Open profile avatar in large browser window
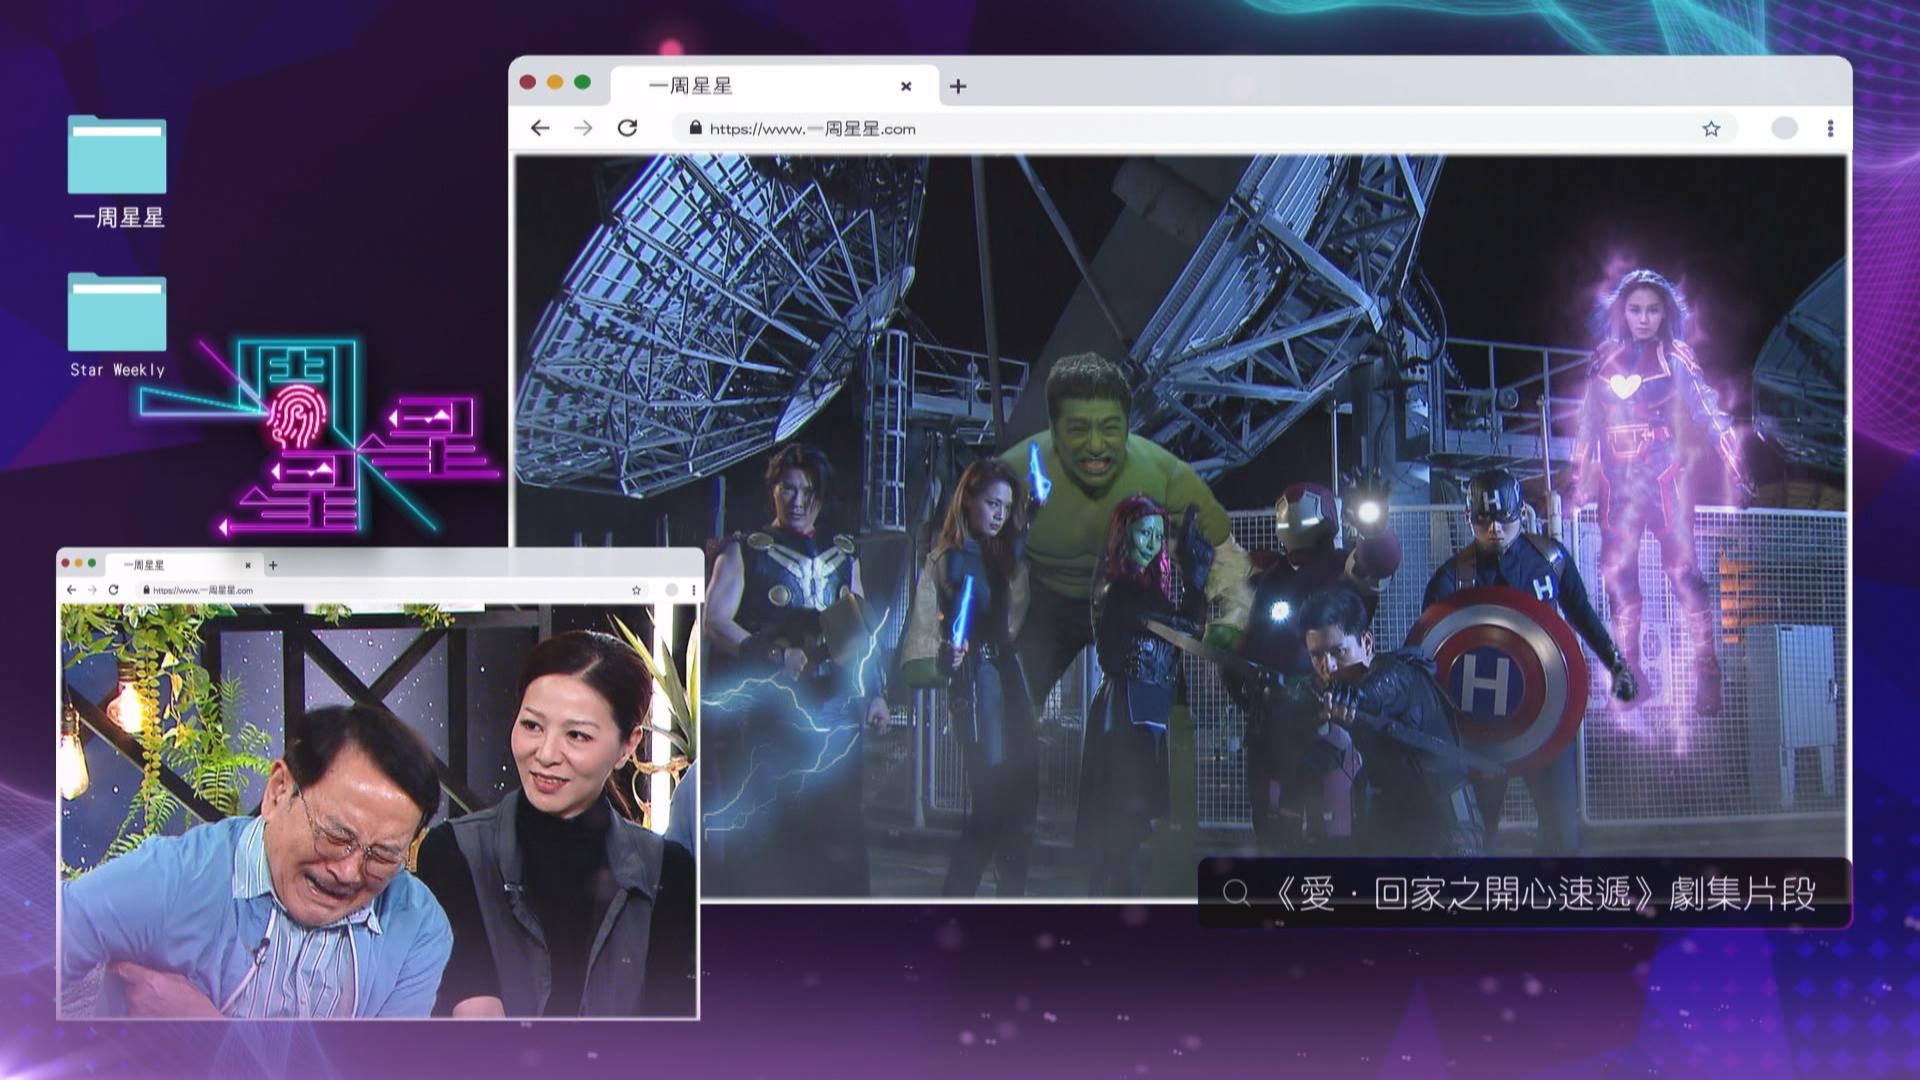Viewport: 1920px width, 1080px height. pyautogui.click(x=1784, y=128)
